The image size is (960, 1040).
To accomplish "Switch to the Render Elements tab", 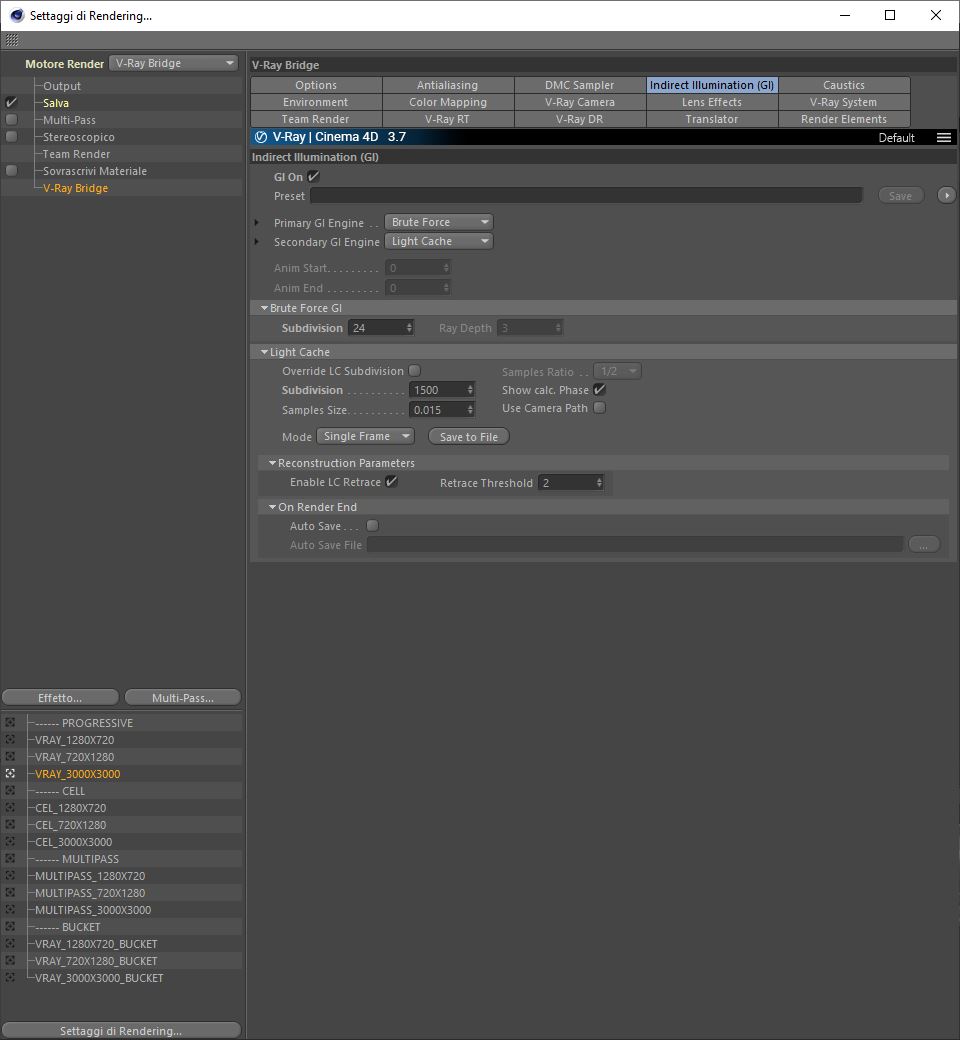I will (x=843, y=119).
